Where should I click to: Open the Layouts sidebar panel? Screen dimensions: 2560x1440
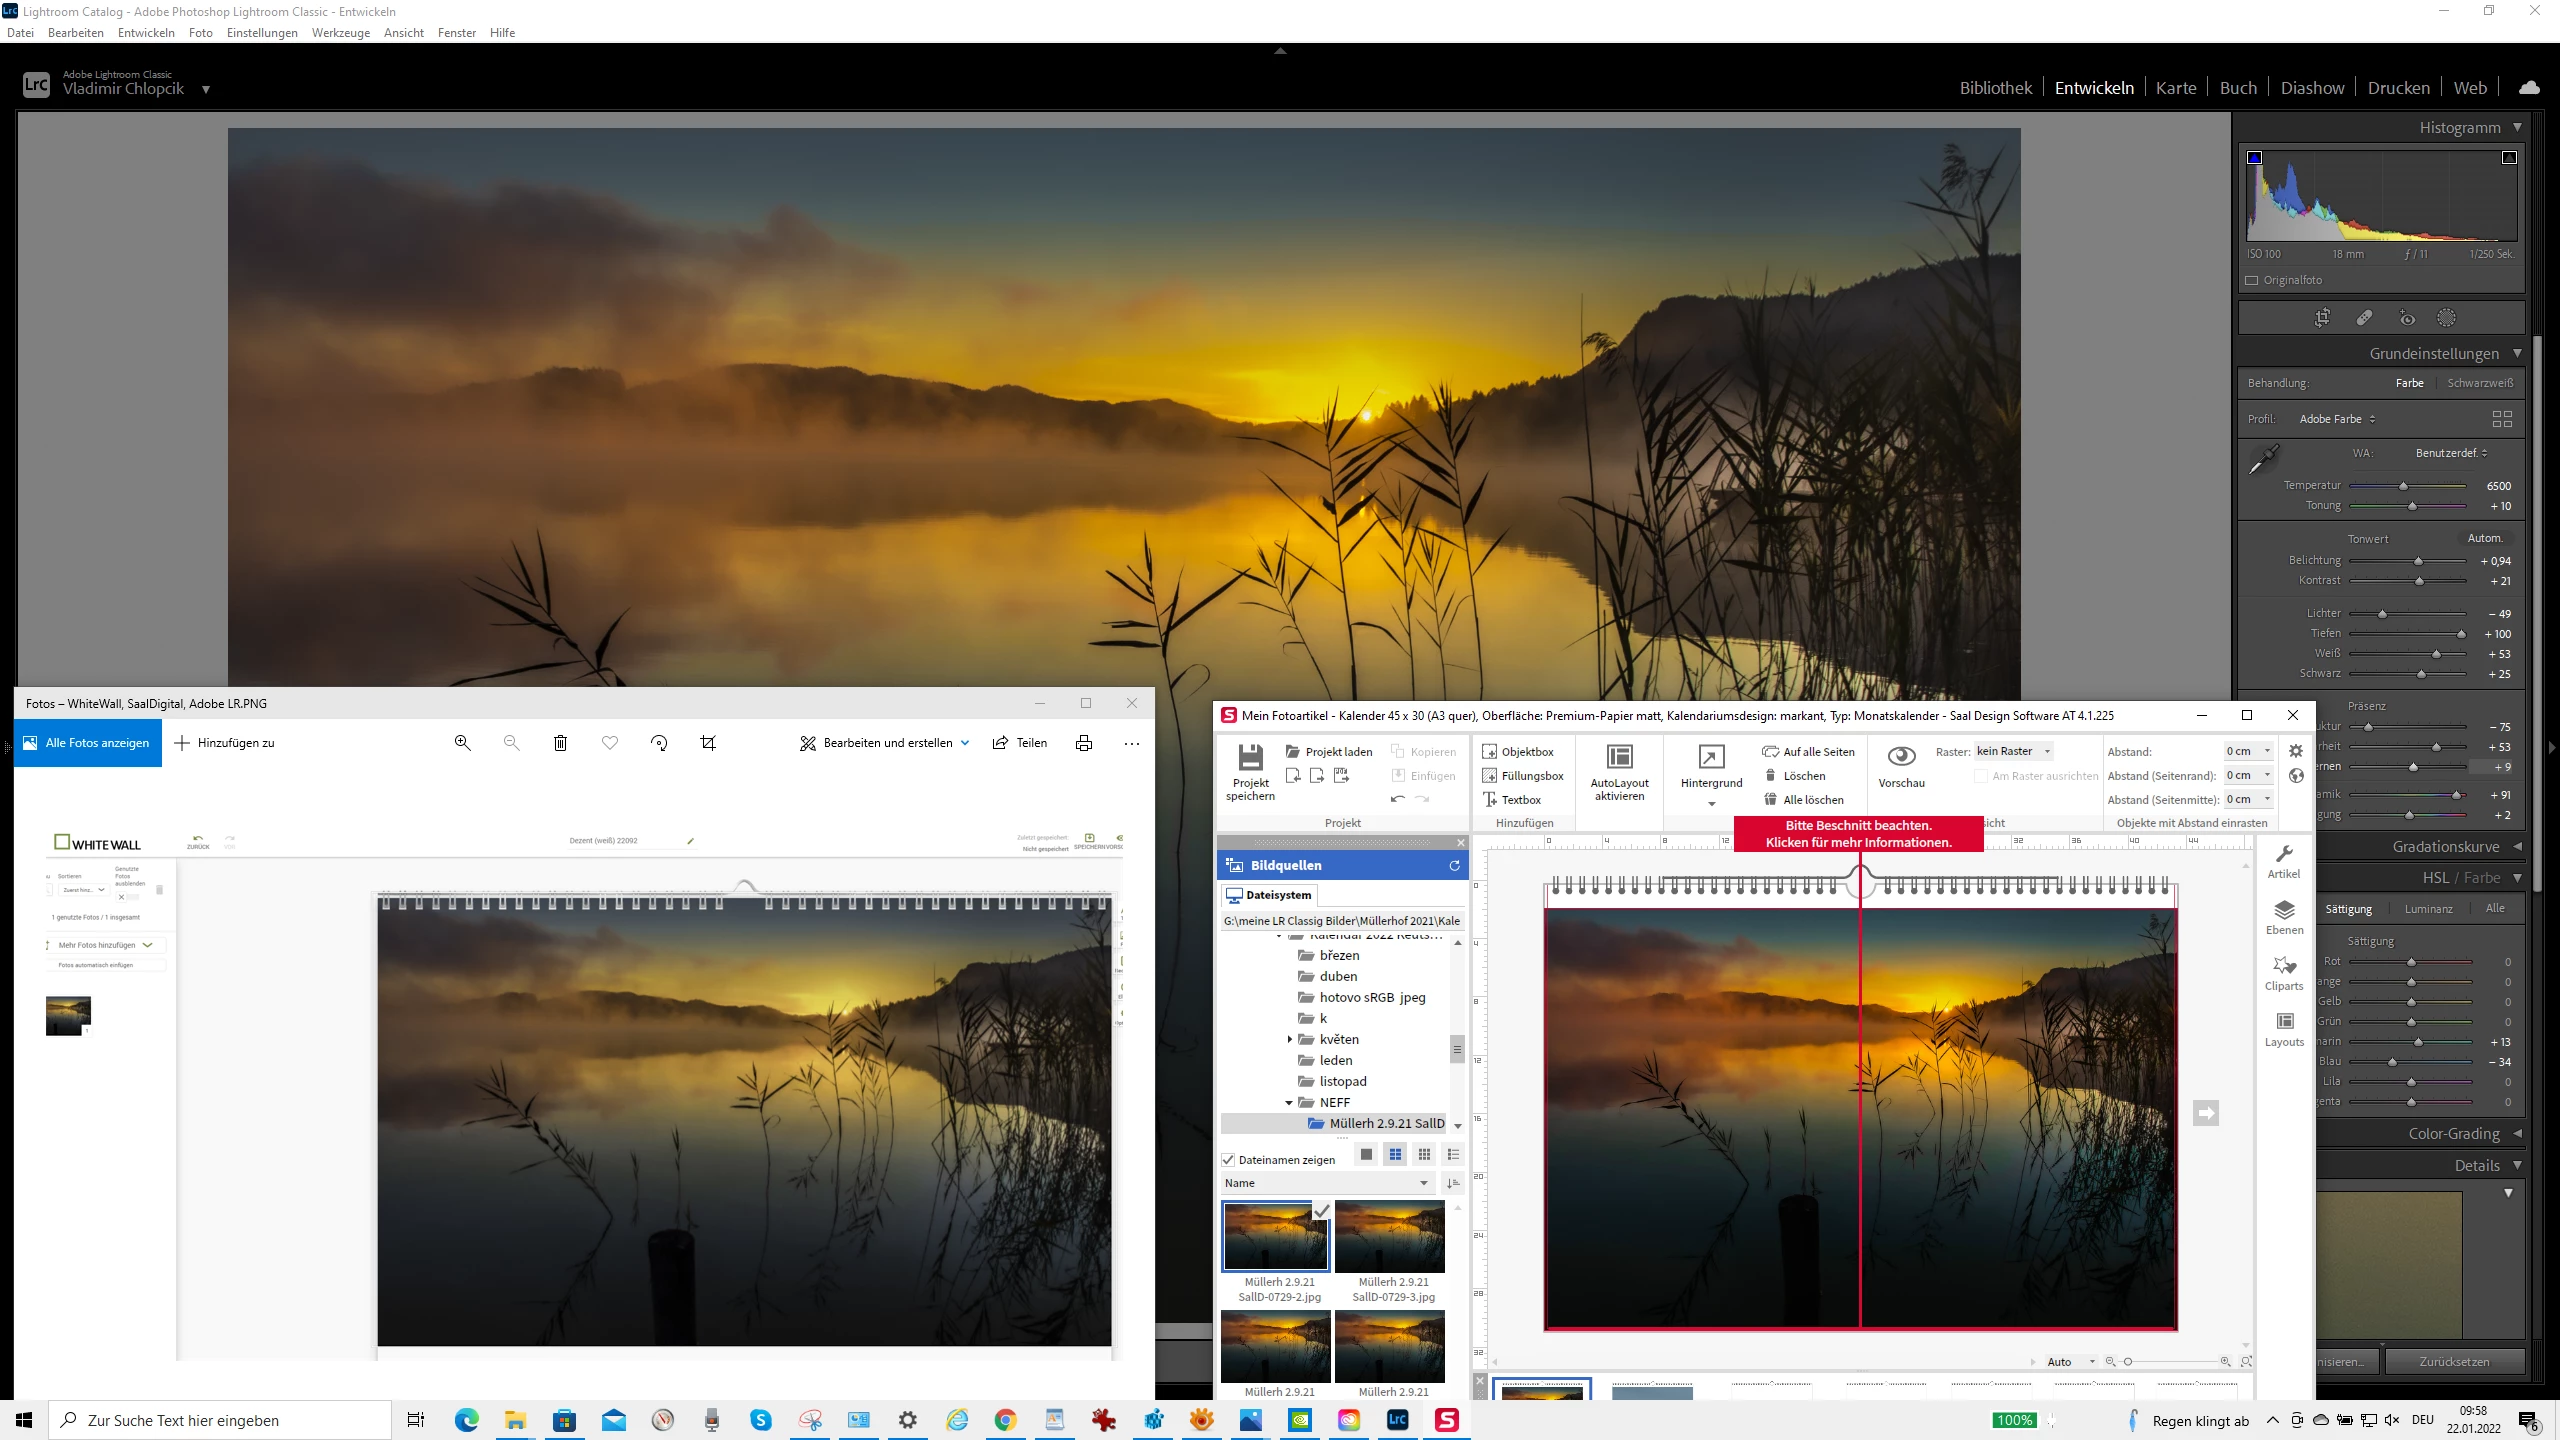tap(2284, 1028)
